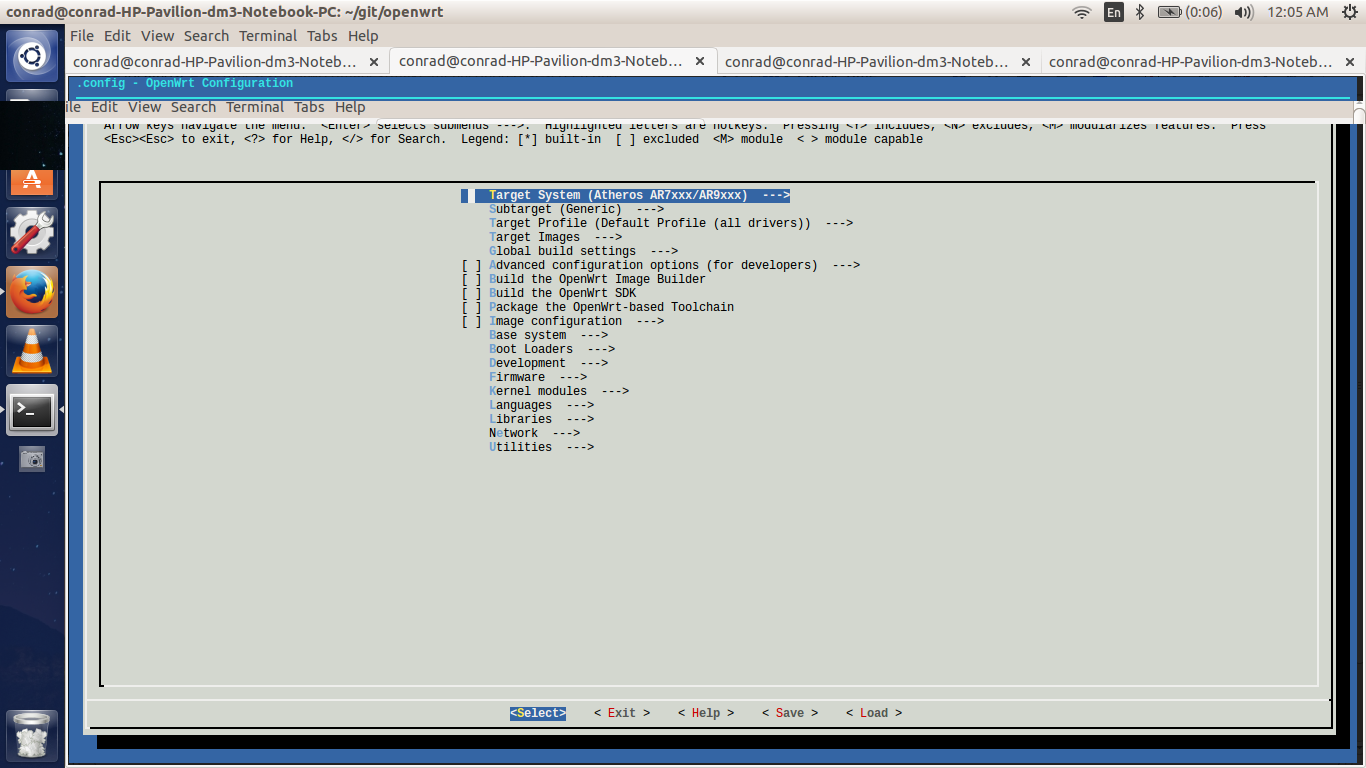
Task: Open the Tabs menu in the top menu bar
Action: click(322, 36)
